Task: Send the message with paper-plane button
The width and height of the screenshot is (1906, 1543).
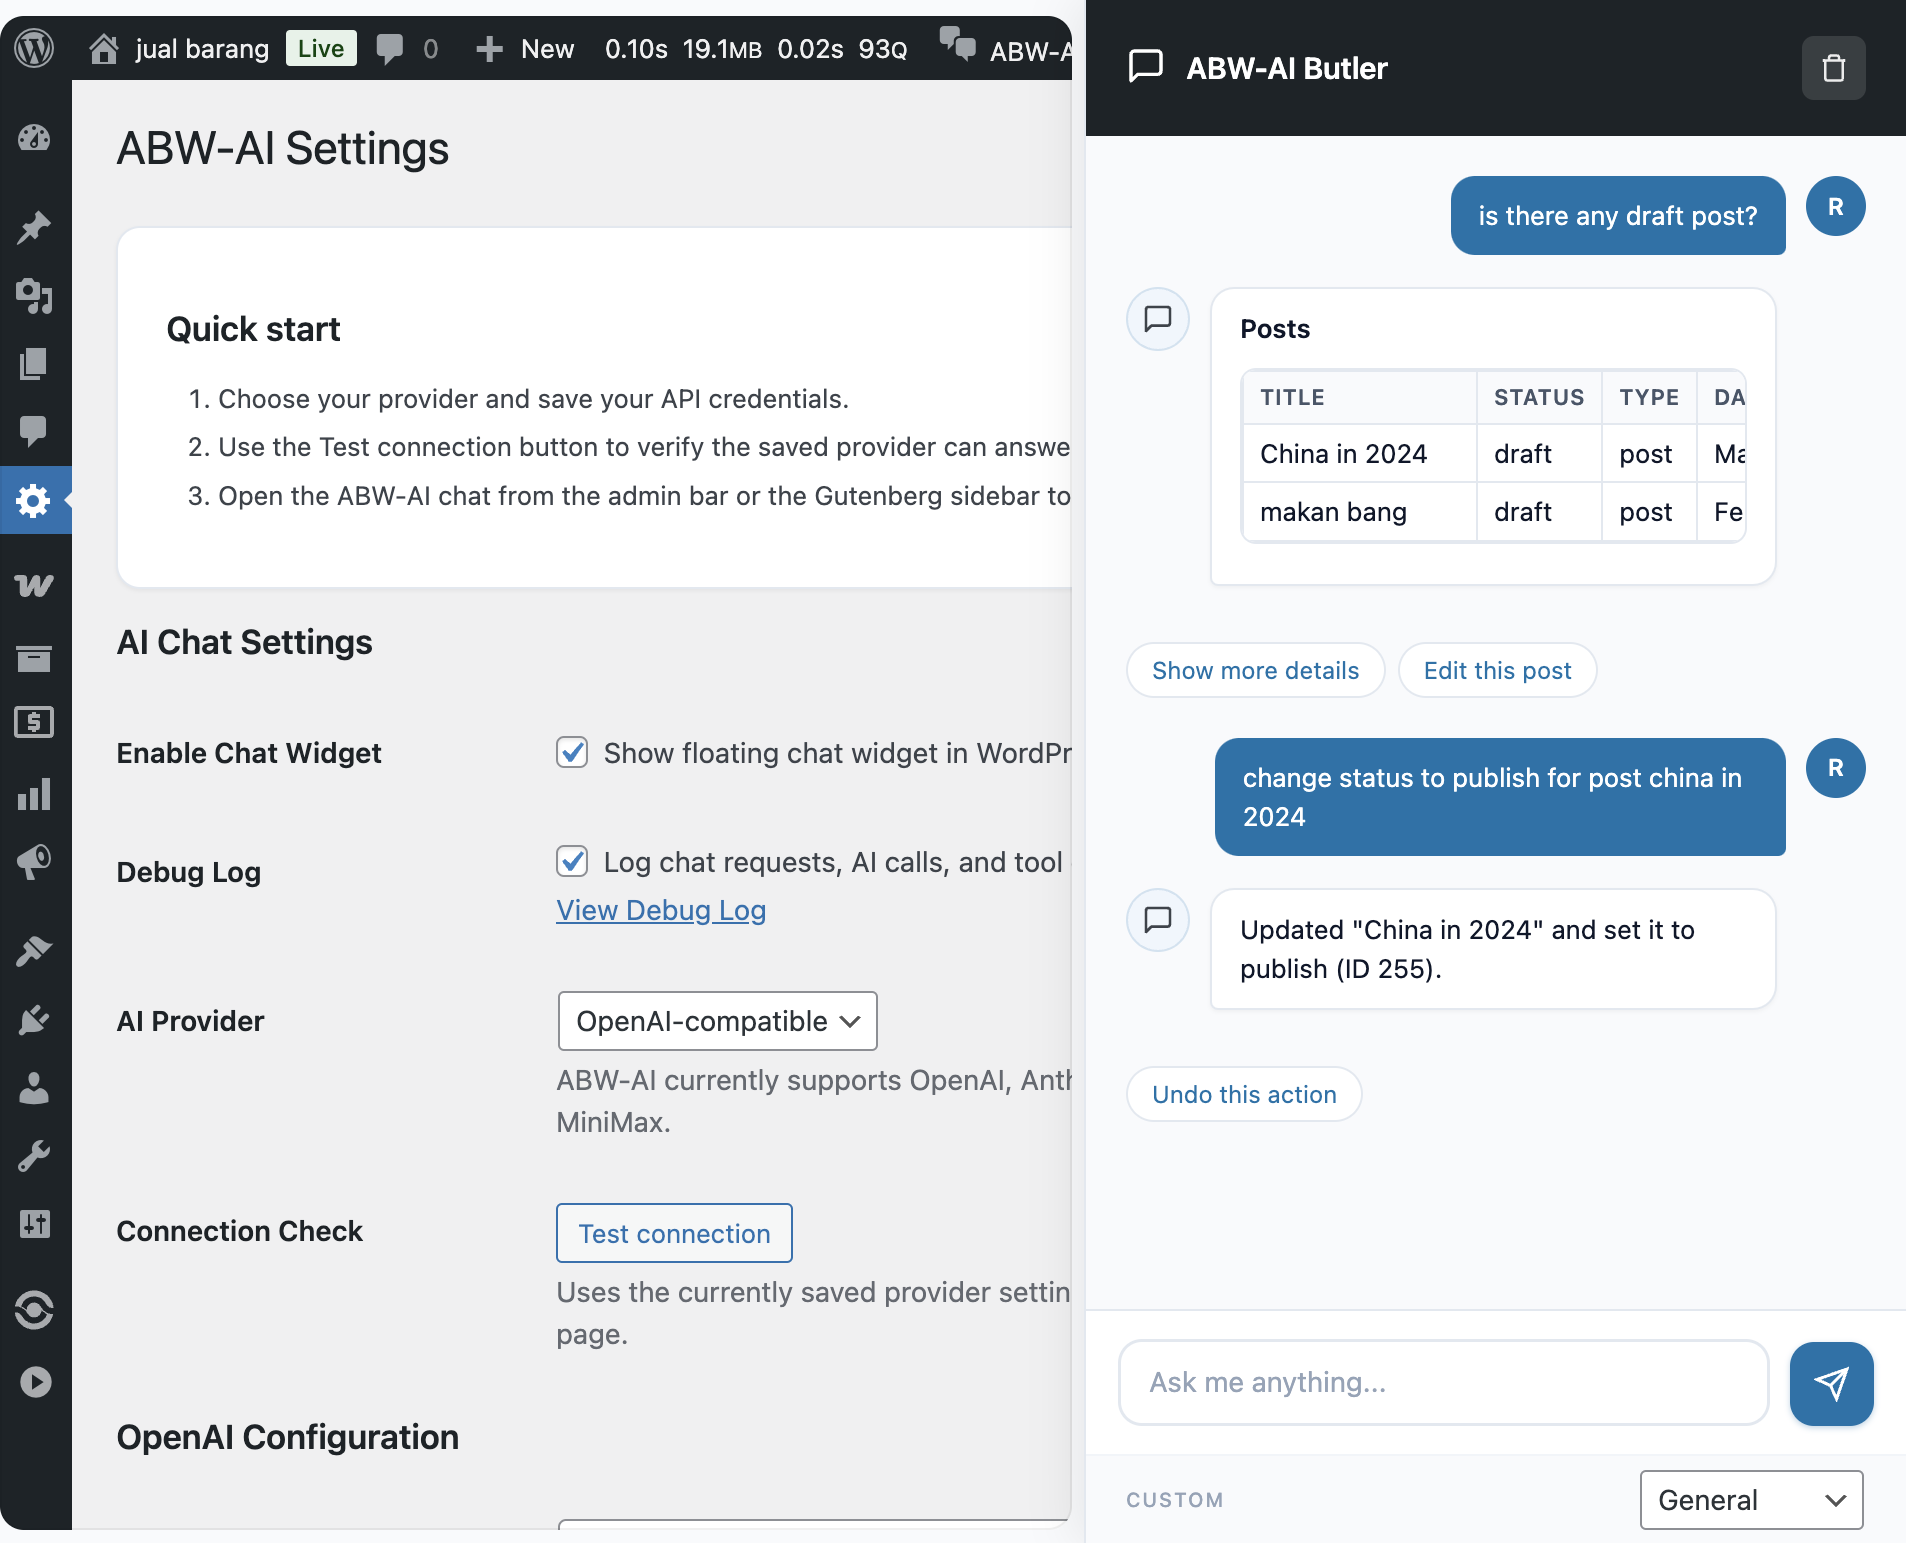Action: 1831,1383
